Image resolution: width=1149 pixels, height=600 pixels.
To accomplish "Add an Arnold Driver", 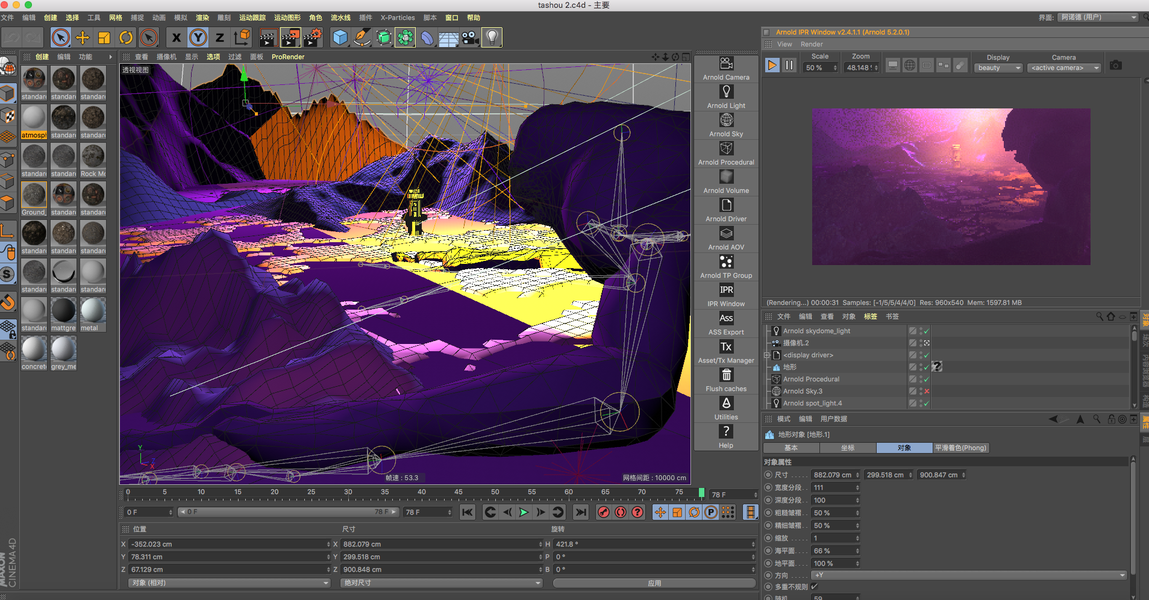I will 726,210.
